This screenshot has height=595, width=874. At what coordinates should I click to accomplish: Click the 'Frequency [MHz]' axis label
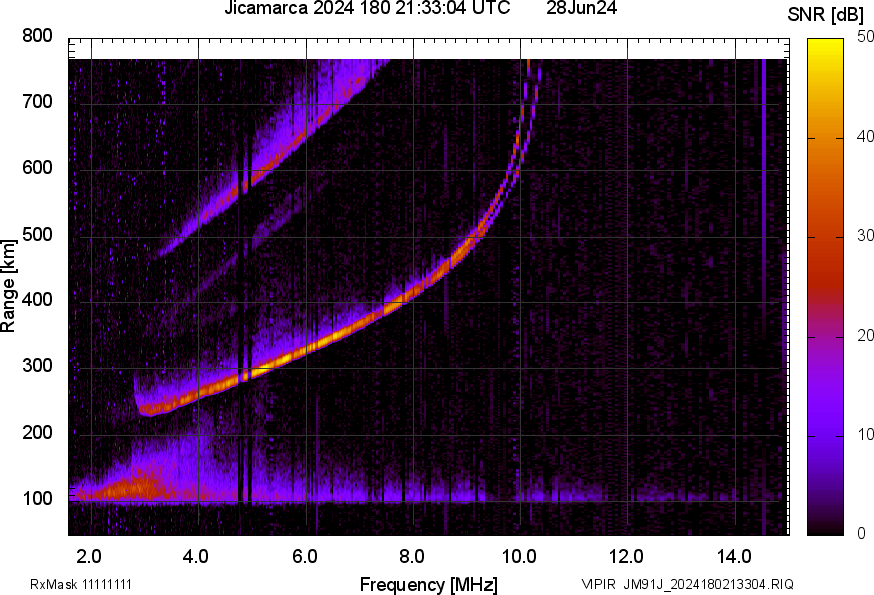tap(429, 584)
